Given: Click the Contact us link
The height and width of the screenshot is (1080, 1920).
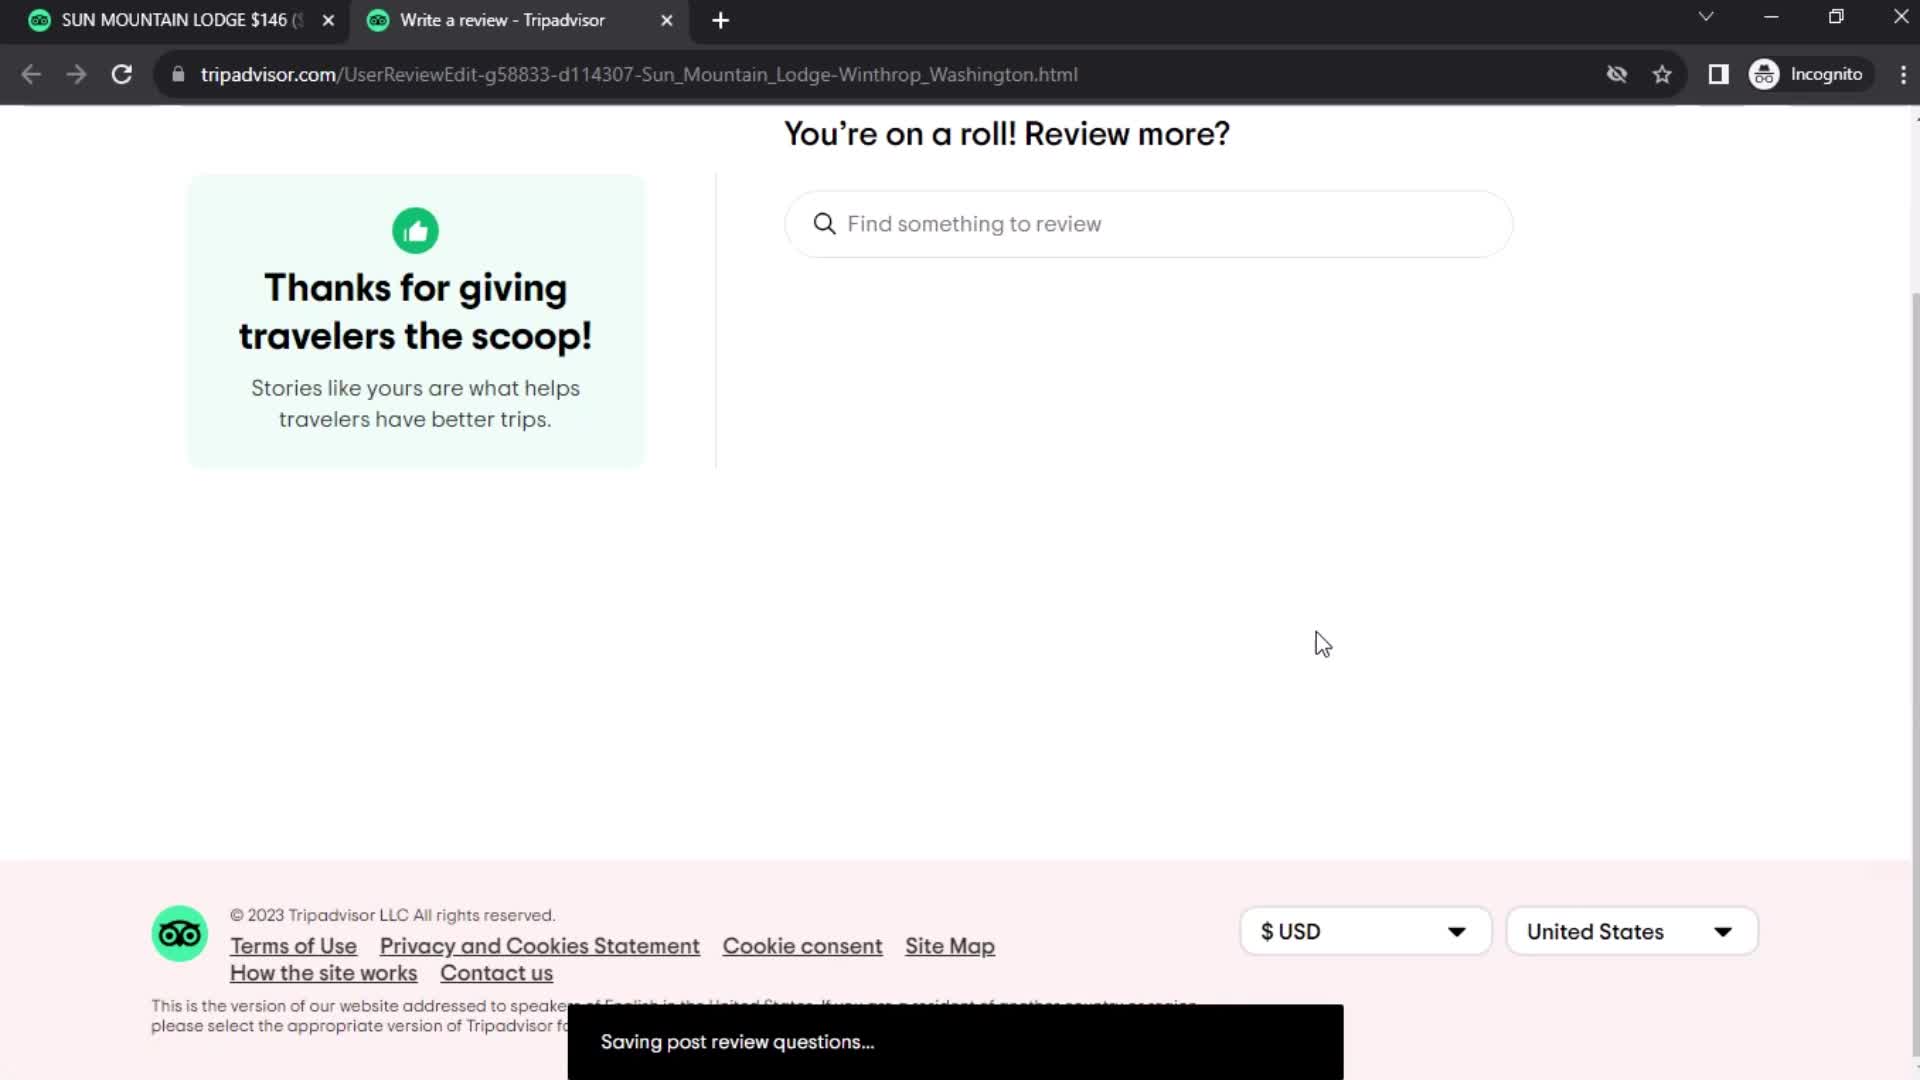Looking at the screenshot, I should [497, 973].
